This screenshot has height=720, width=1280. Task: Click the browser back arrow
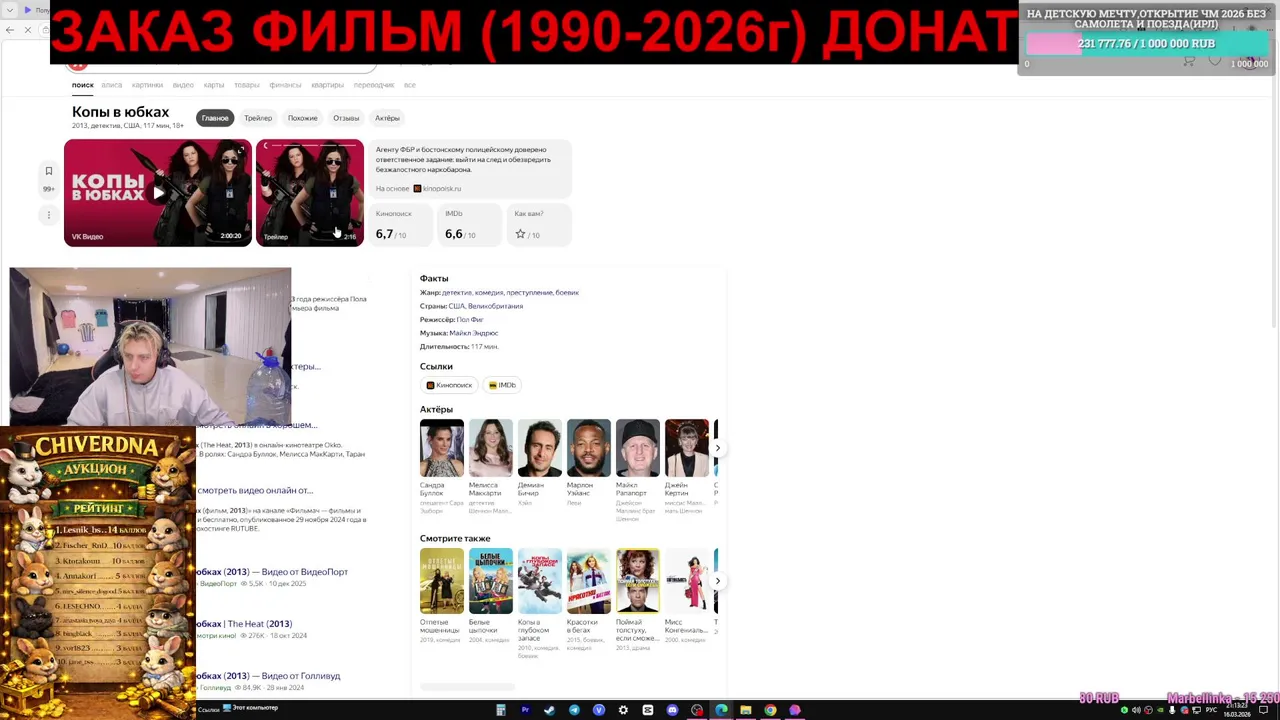(10, 30)
